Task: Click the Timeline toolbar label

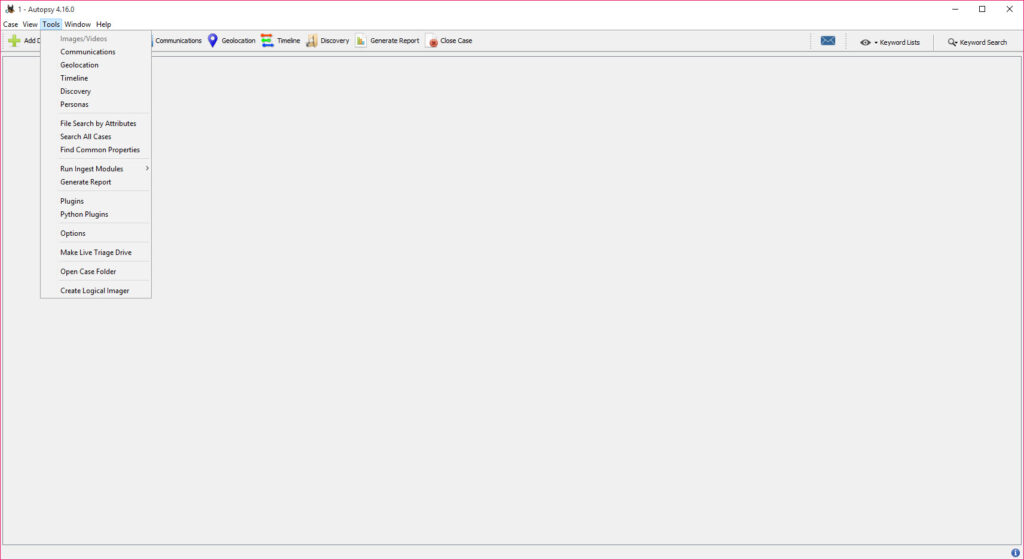Action: (288, 40)
